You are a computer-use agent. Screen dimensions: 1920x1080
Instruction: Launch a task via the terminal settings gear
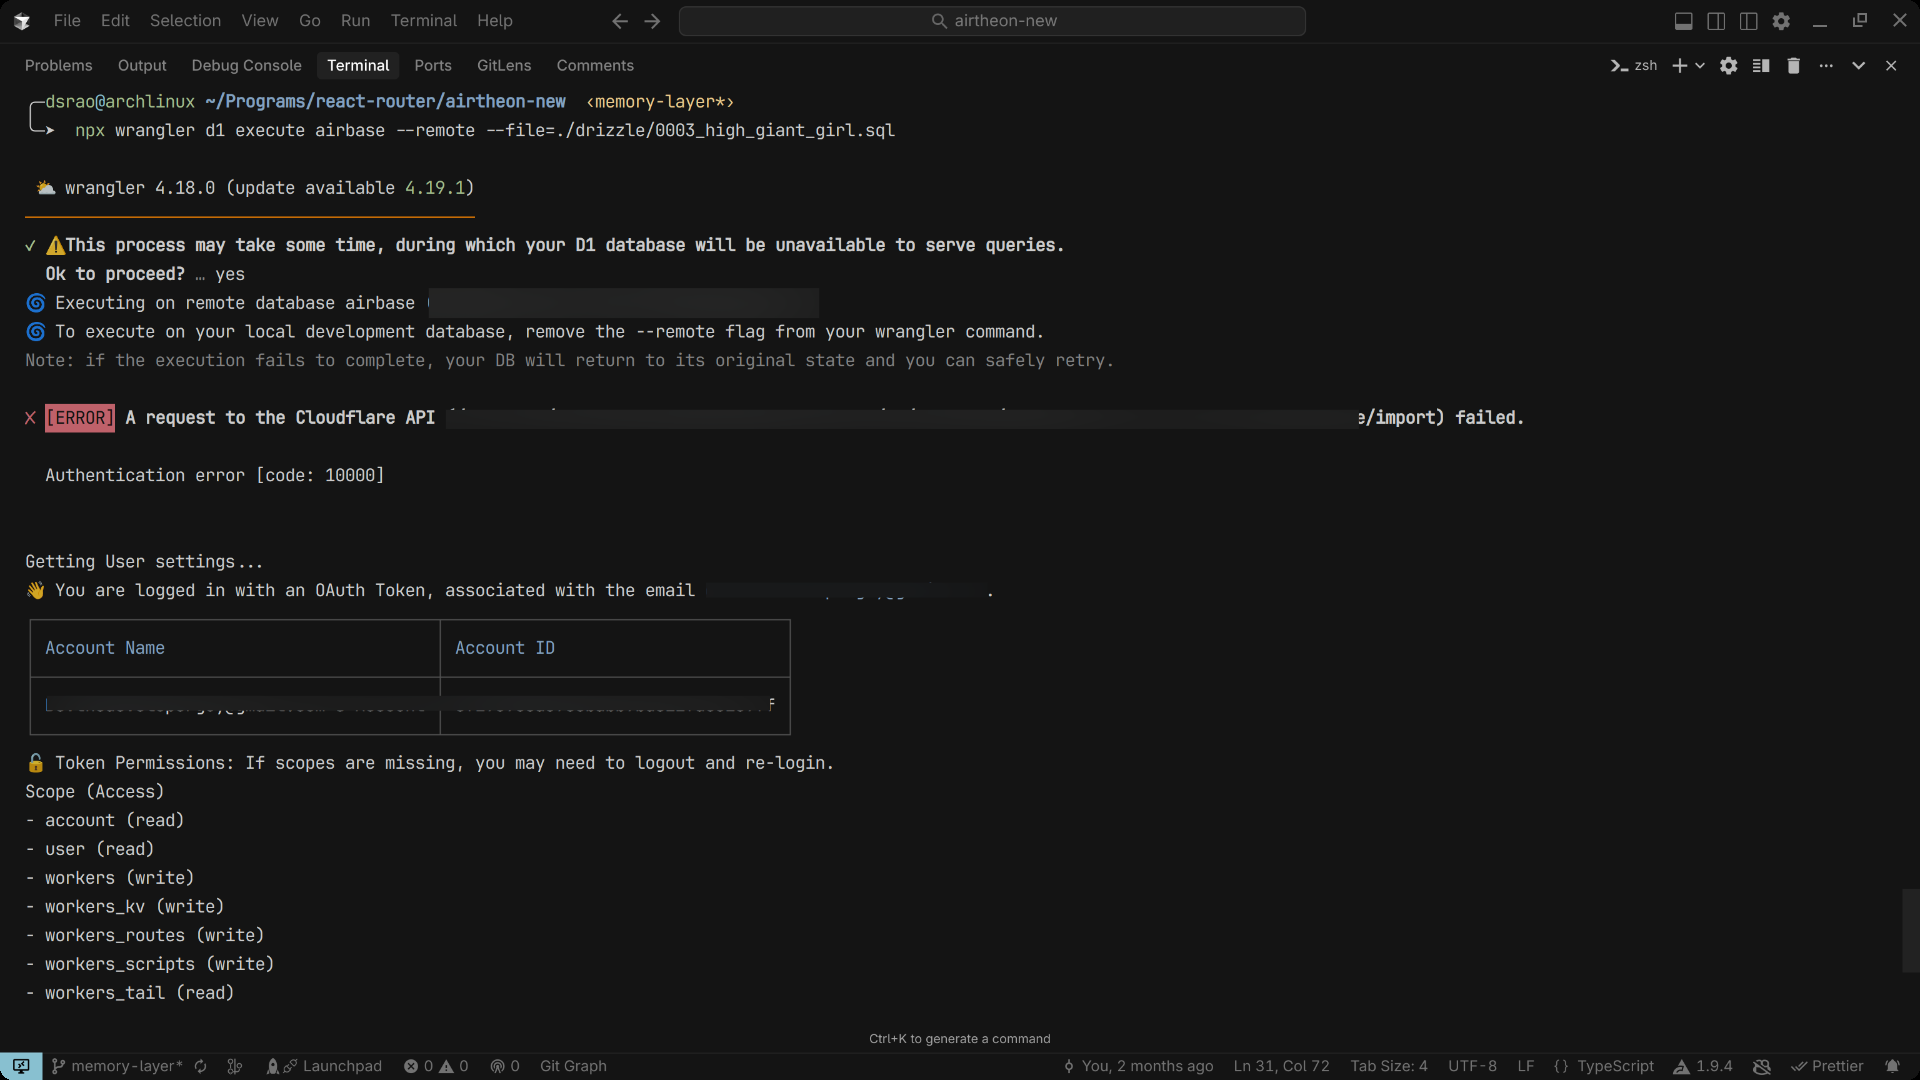(1728, 65)
